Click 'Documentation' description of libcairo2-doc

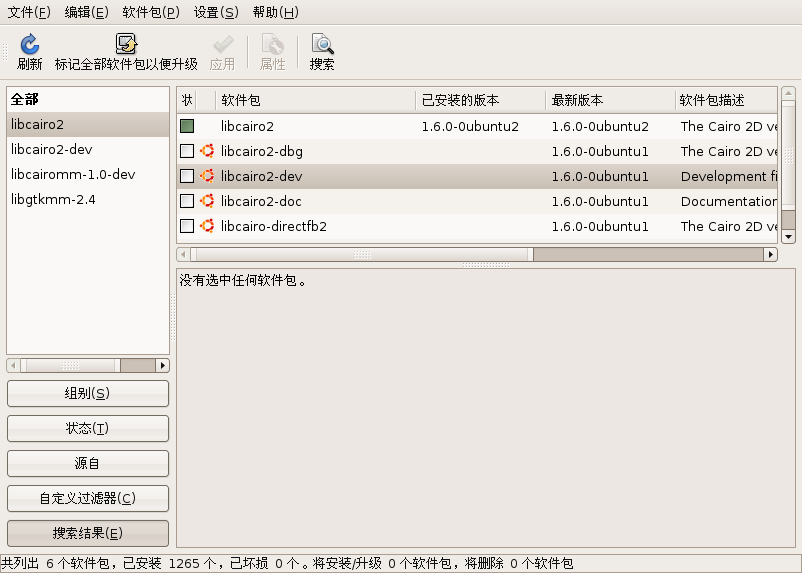[729, 202]
